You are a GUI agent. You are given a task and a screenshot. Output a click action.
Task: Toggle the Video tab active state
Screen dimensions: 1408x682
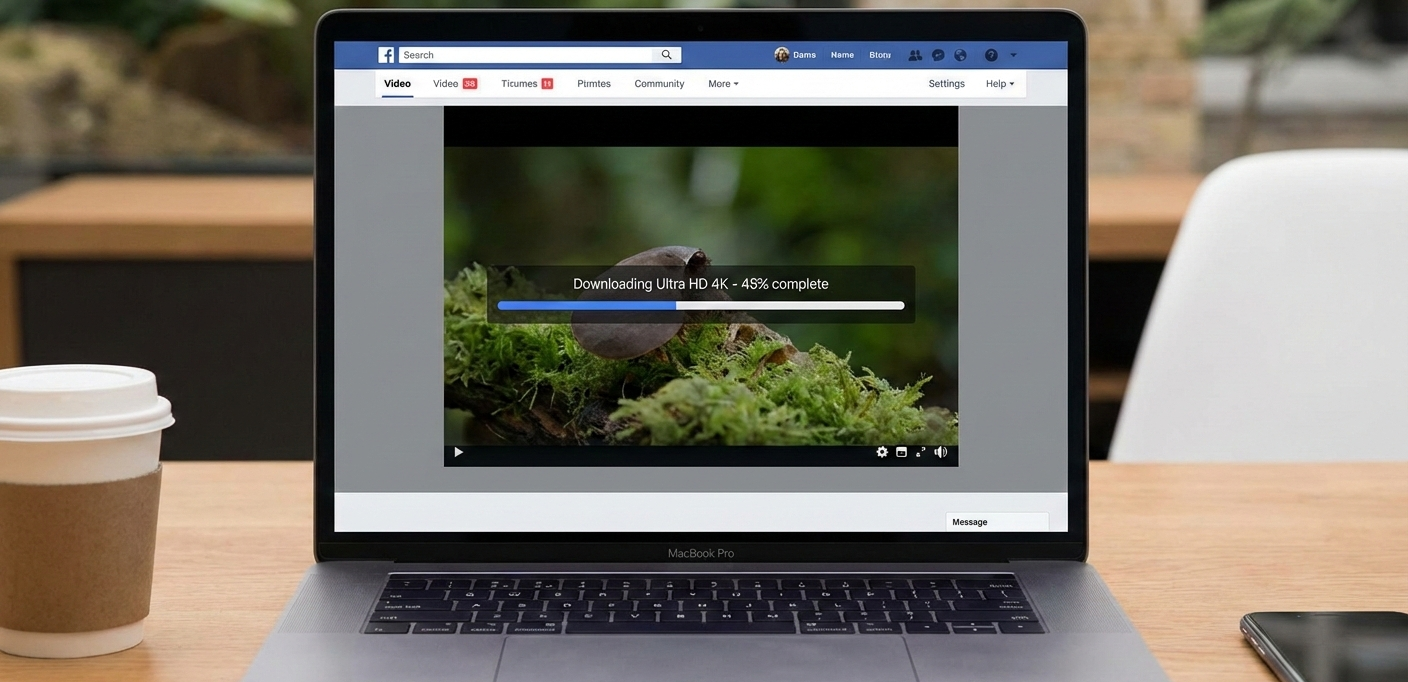[x=397, y=83]
